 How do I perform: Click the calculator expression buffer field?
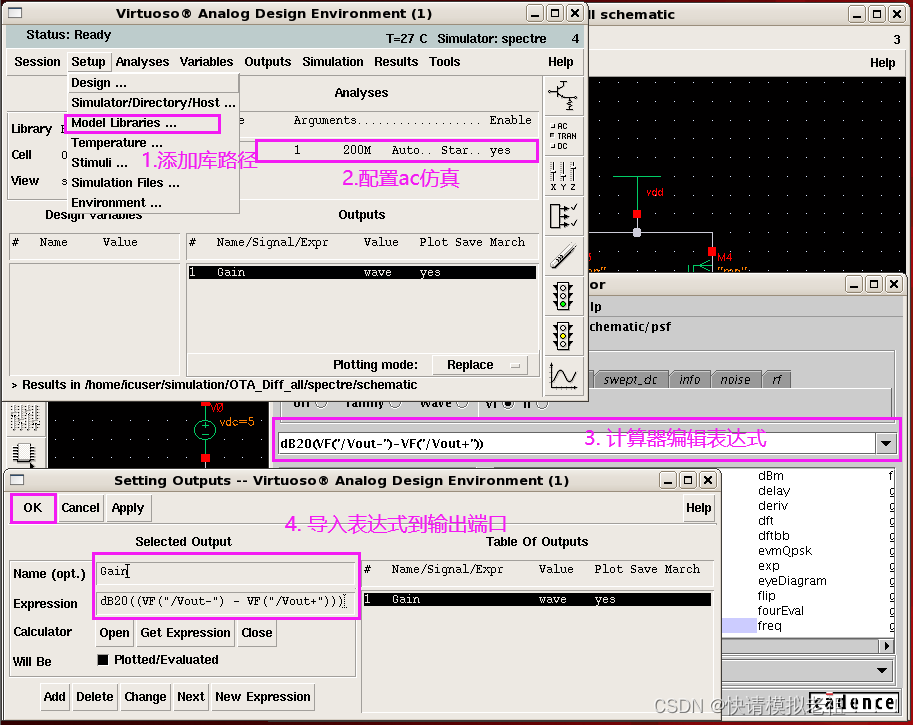(577, 444)
